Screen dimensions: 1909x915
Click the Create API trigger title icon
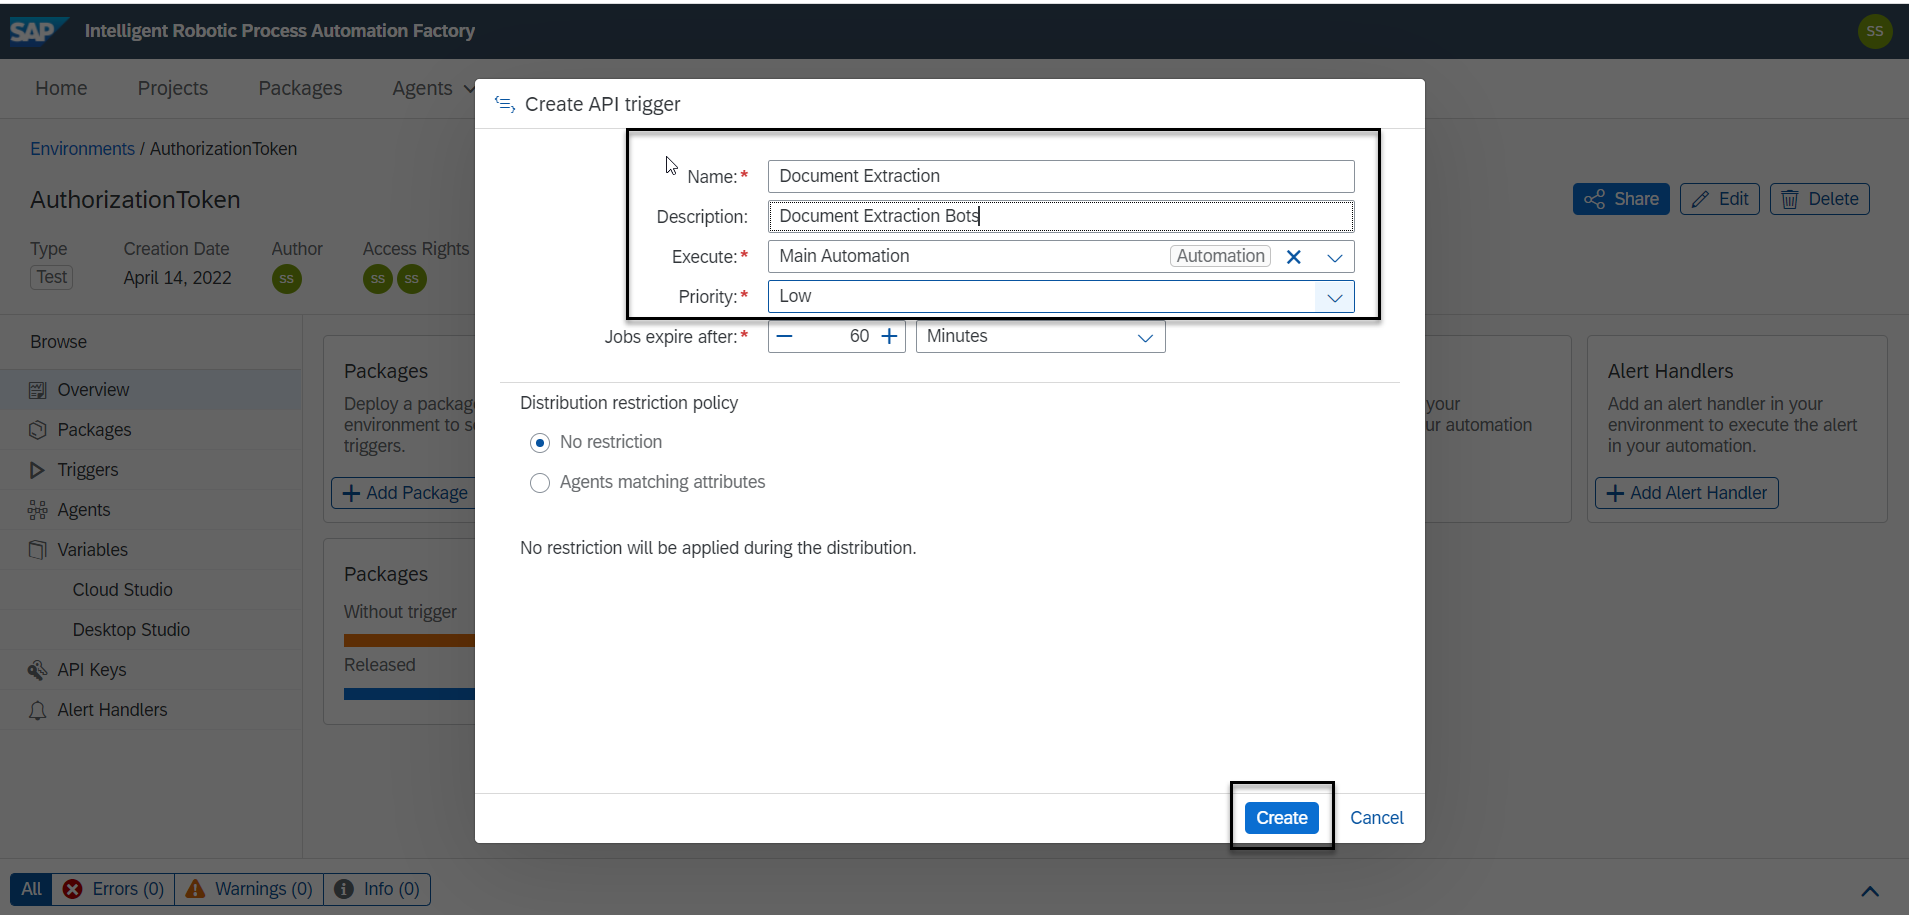coord(505,104)
